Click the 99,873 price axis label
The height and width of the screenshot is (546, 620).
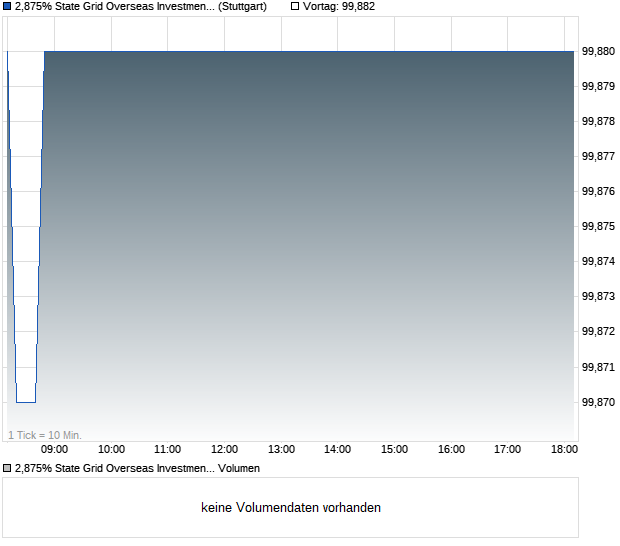click(598, 296)
